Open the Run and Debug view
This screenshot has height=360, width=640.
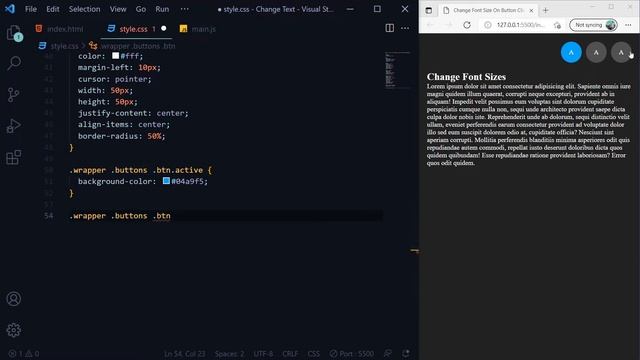coord(14,126)
